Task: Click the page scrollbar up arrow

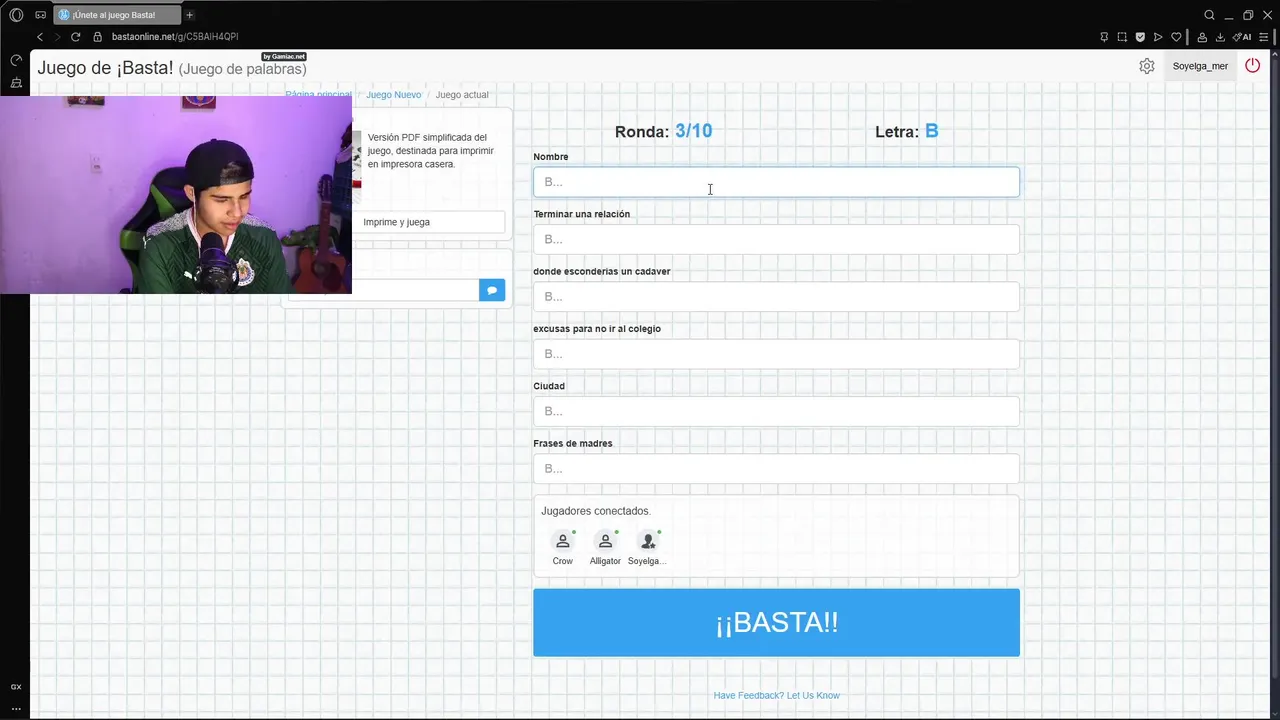Action: [x=1275, y=55]
